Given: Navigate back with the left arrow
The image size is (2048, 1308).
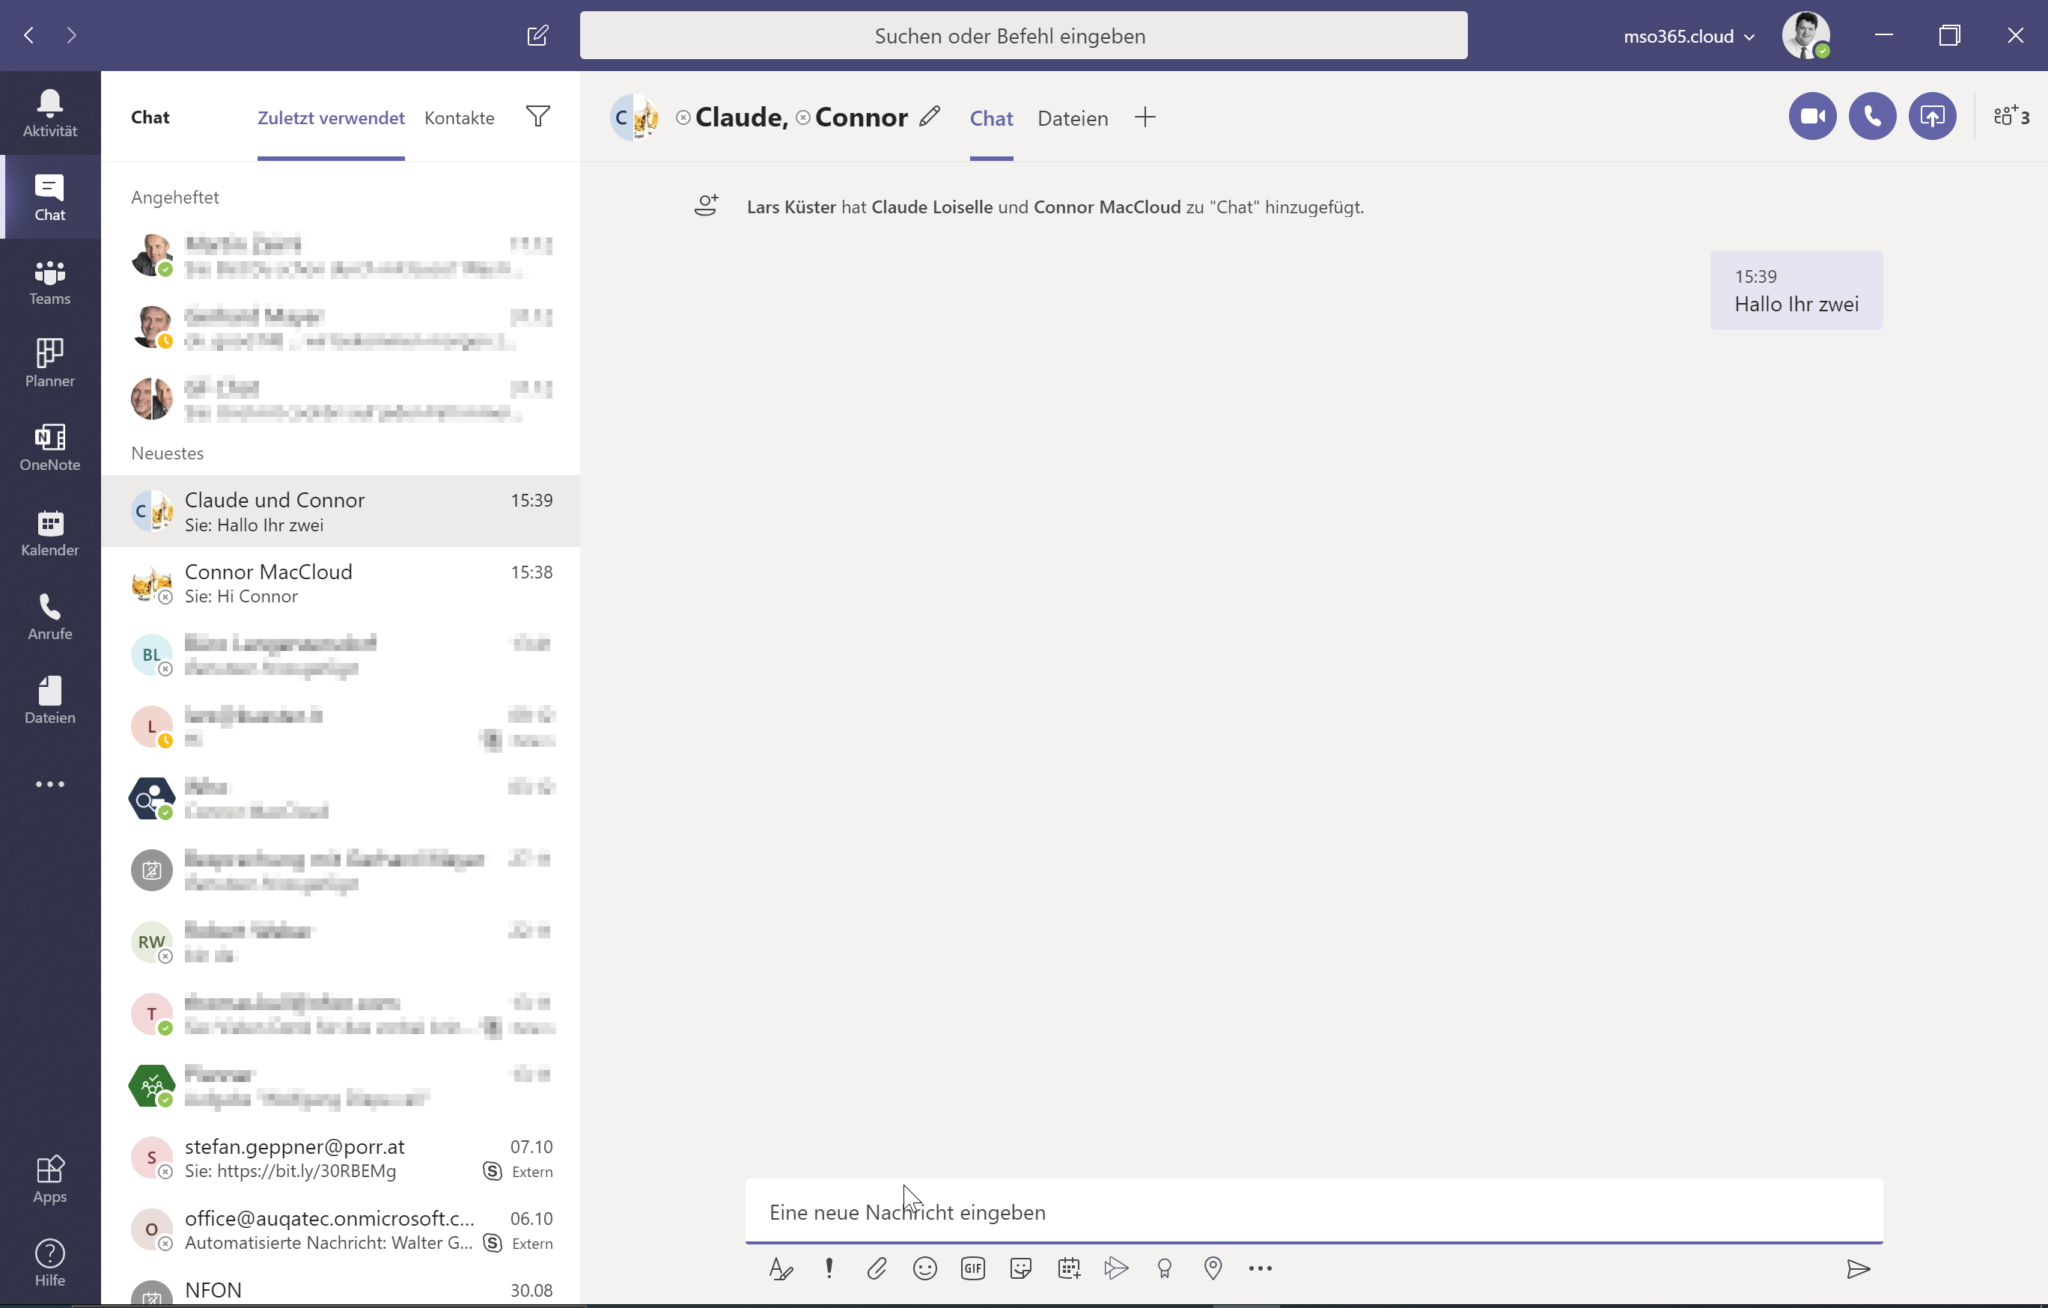Looking at the screenshot, I should tap(29, 36).
